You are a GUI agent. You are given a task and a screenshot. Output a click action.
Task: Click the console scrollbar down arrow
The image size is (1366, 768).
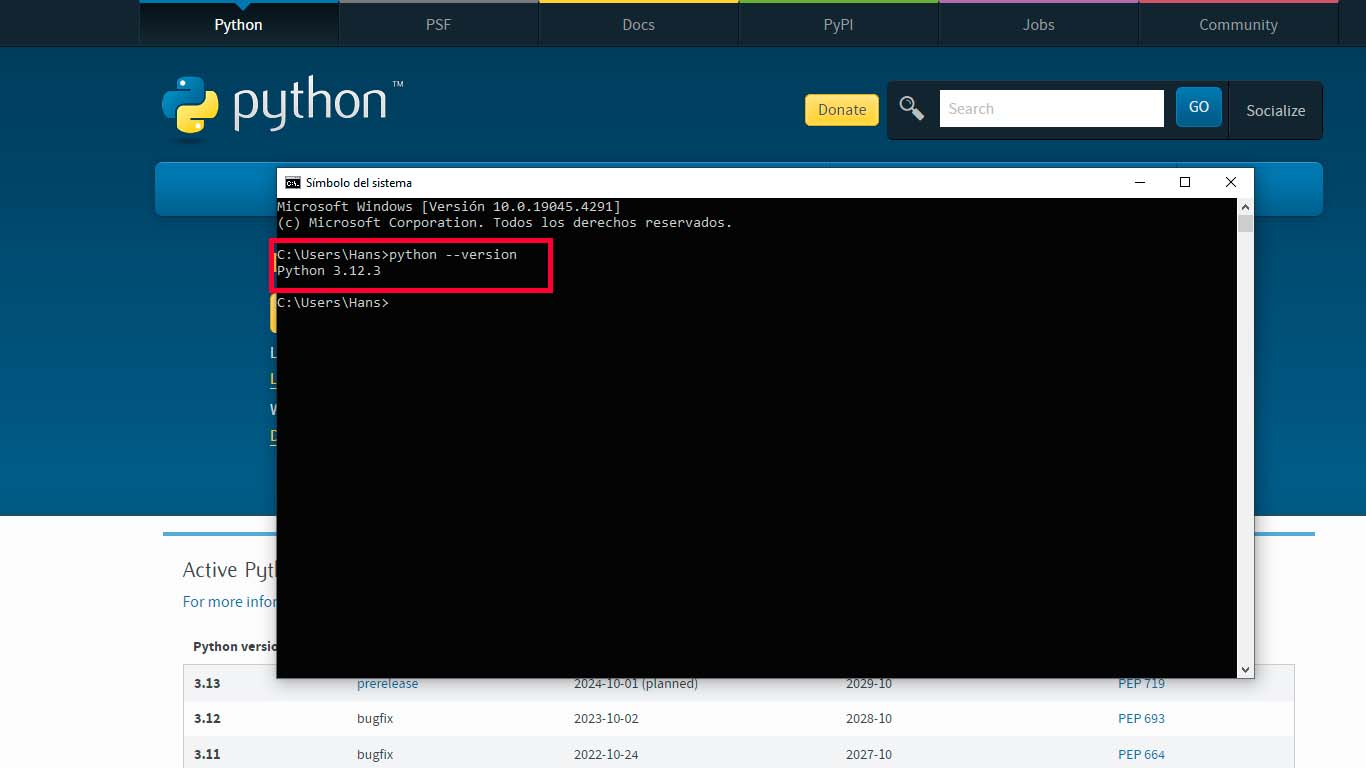(1245, 670)
